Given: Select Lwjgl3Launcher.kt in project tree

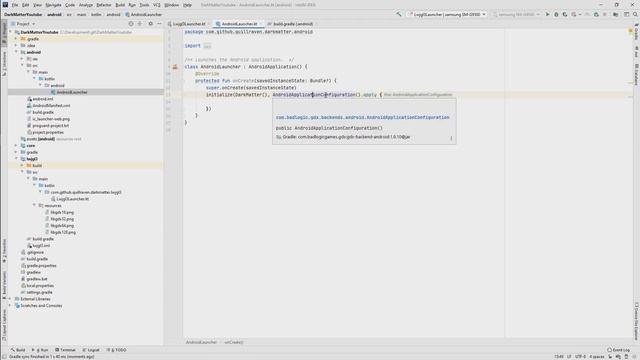Looking at the screenshot, I should coord(72,199).
